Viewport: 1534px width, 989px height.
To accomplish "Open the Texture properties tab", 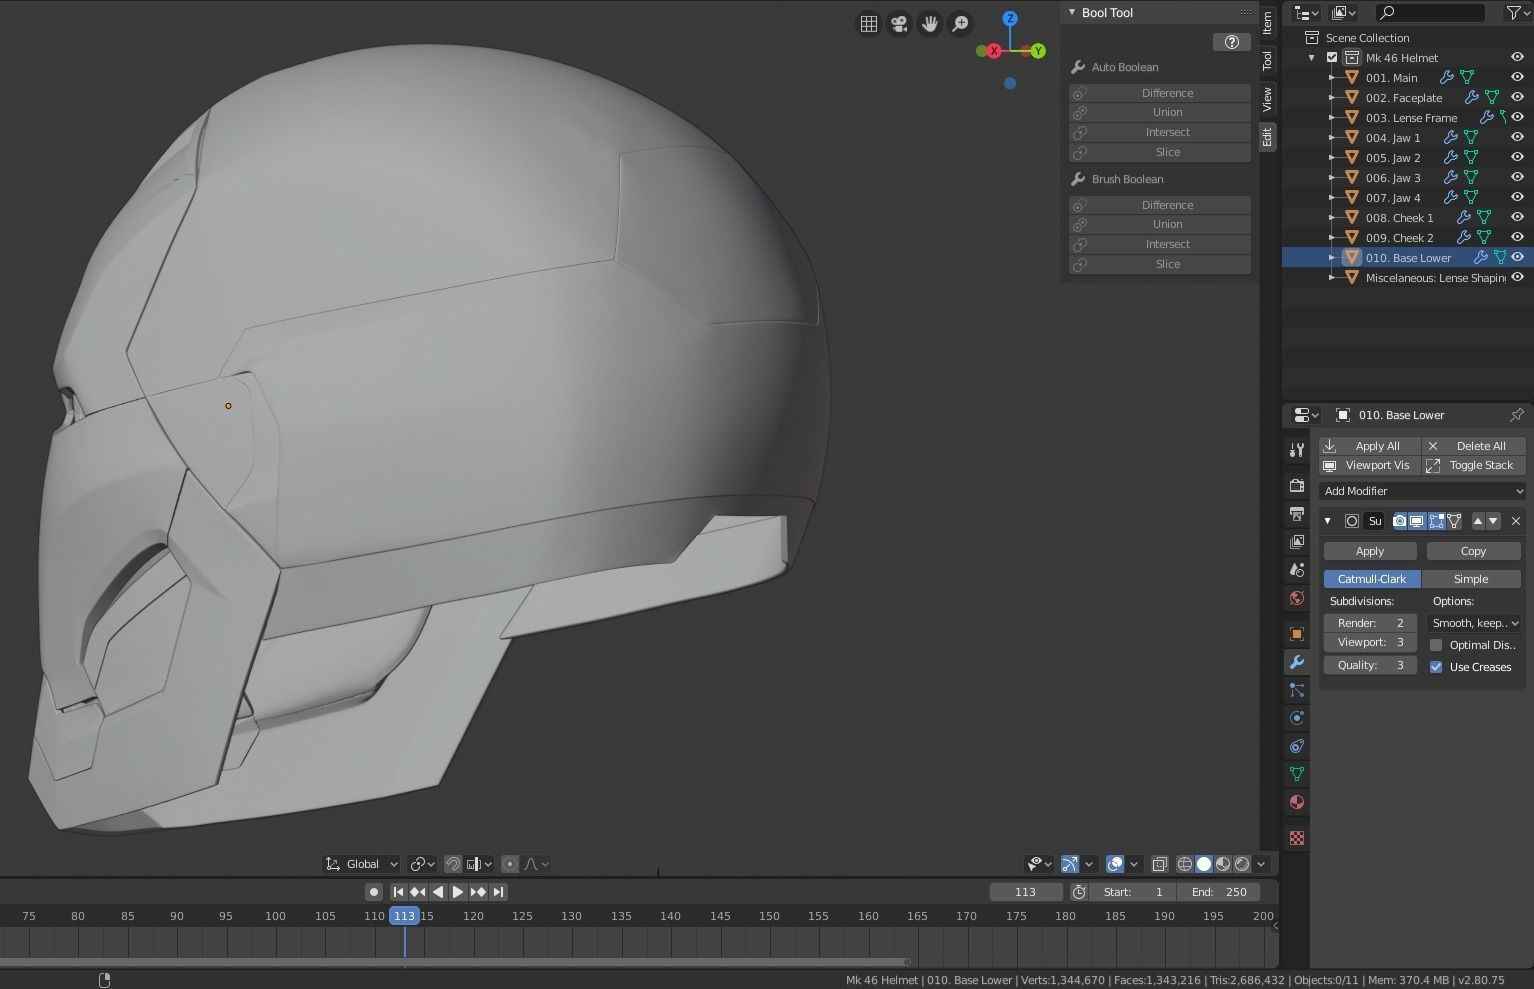I will (1297, 838).
